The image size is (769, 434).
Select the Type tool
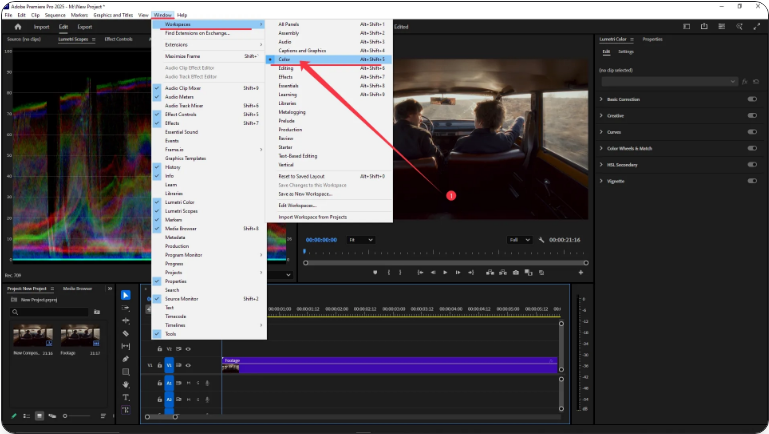[126, 397]
